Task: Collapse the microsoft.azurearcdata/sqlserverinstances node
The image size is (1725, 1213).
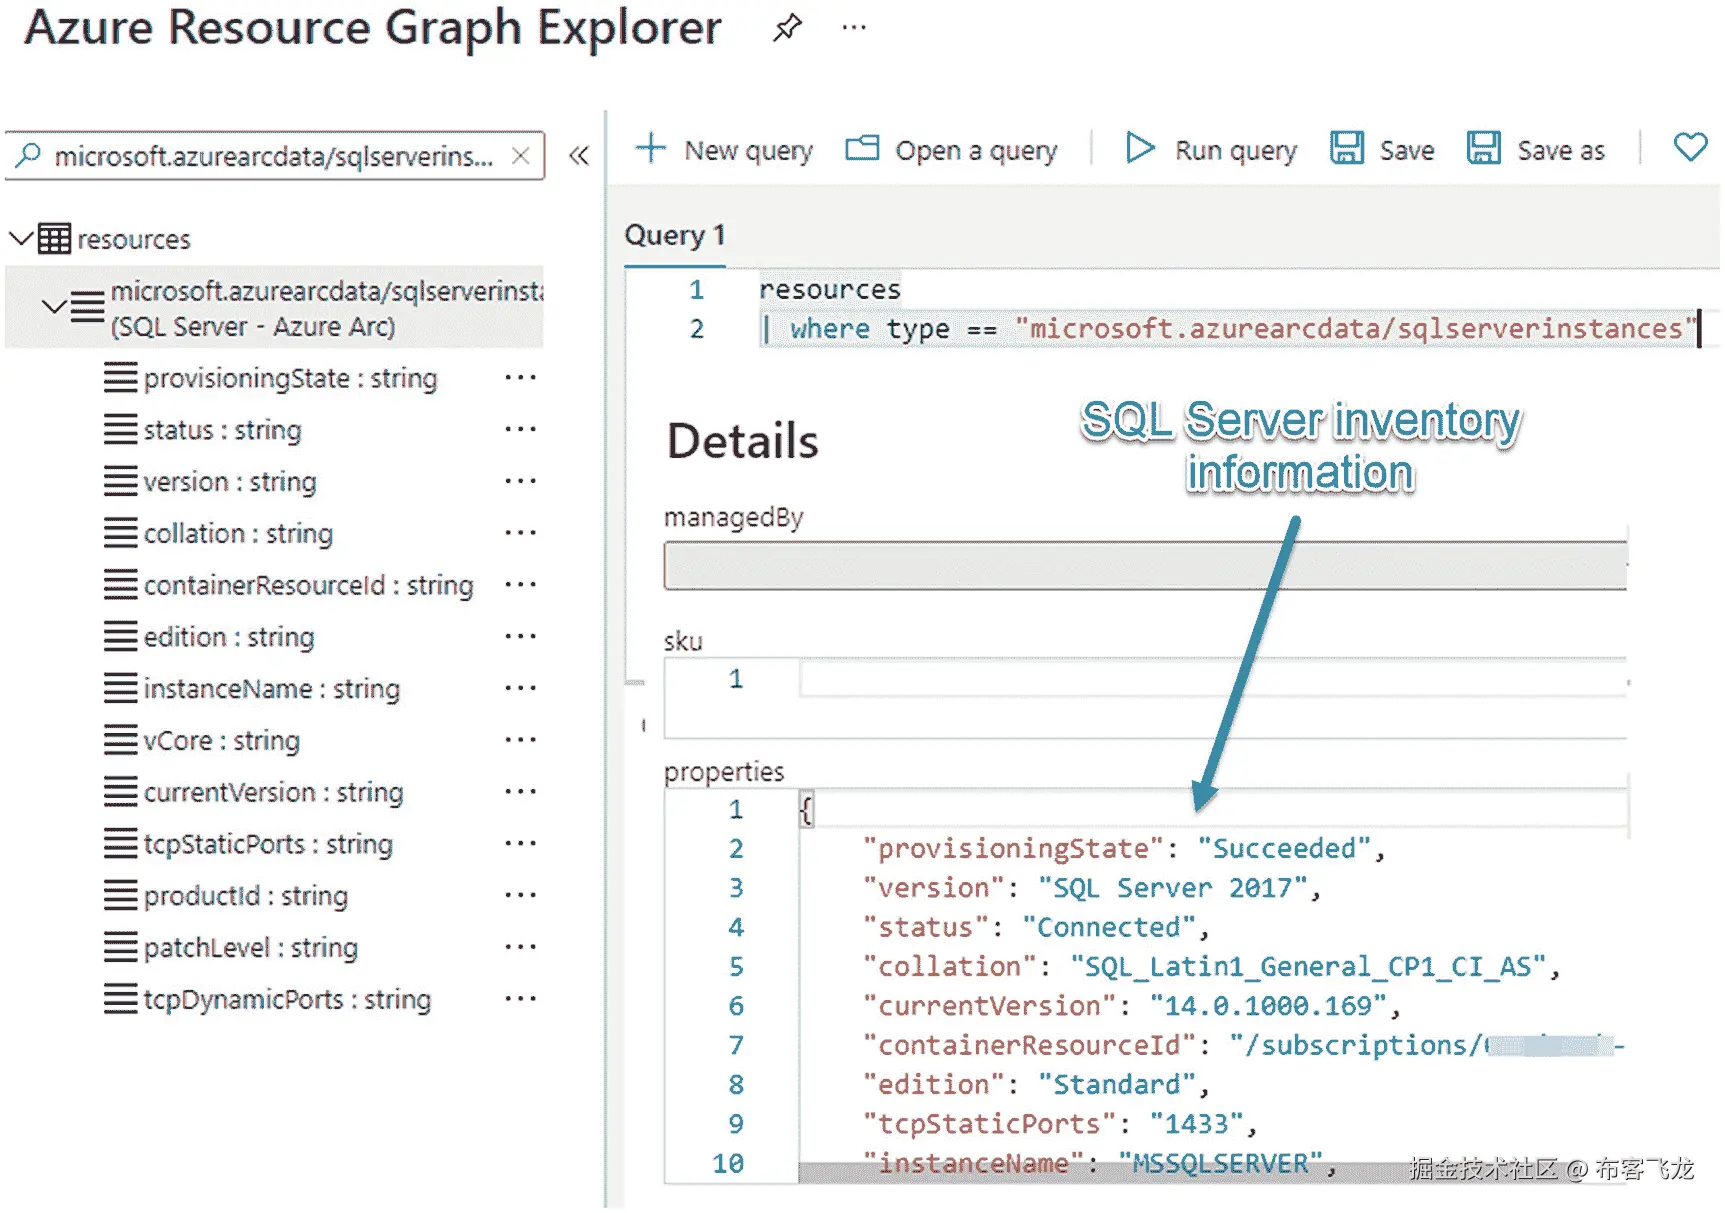Action: [x=54, y=306]
